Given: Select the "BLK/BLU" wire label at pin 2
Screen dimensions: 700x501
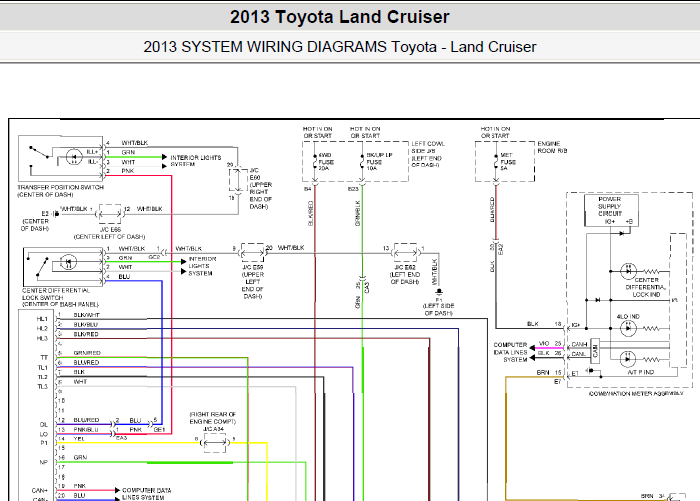Looking at the screenshot, I should click(x=85, y=325).
